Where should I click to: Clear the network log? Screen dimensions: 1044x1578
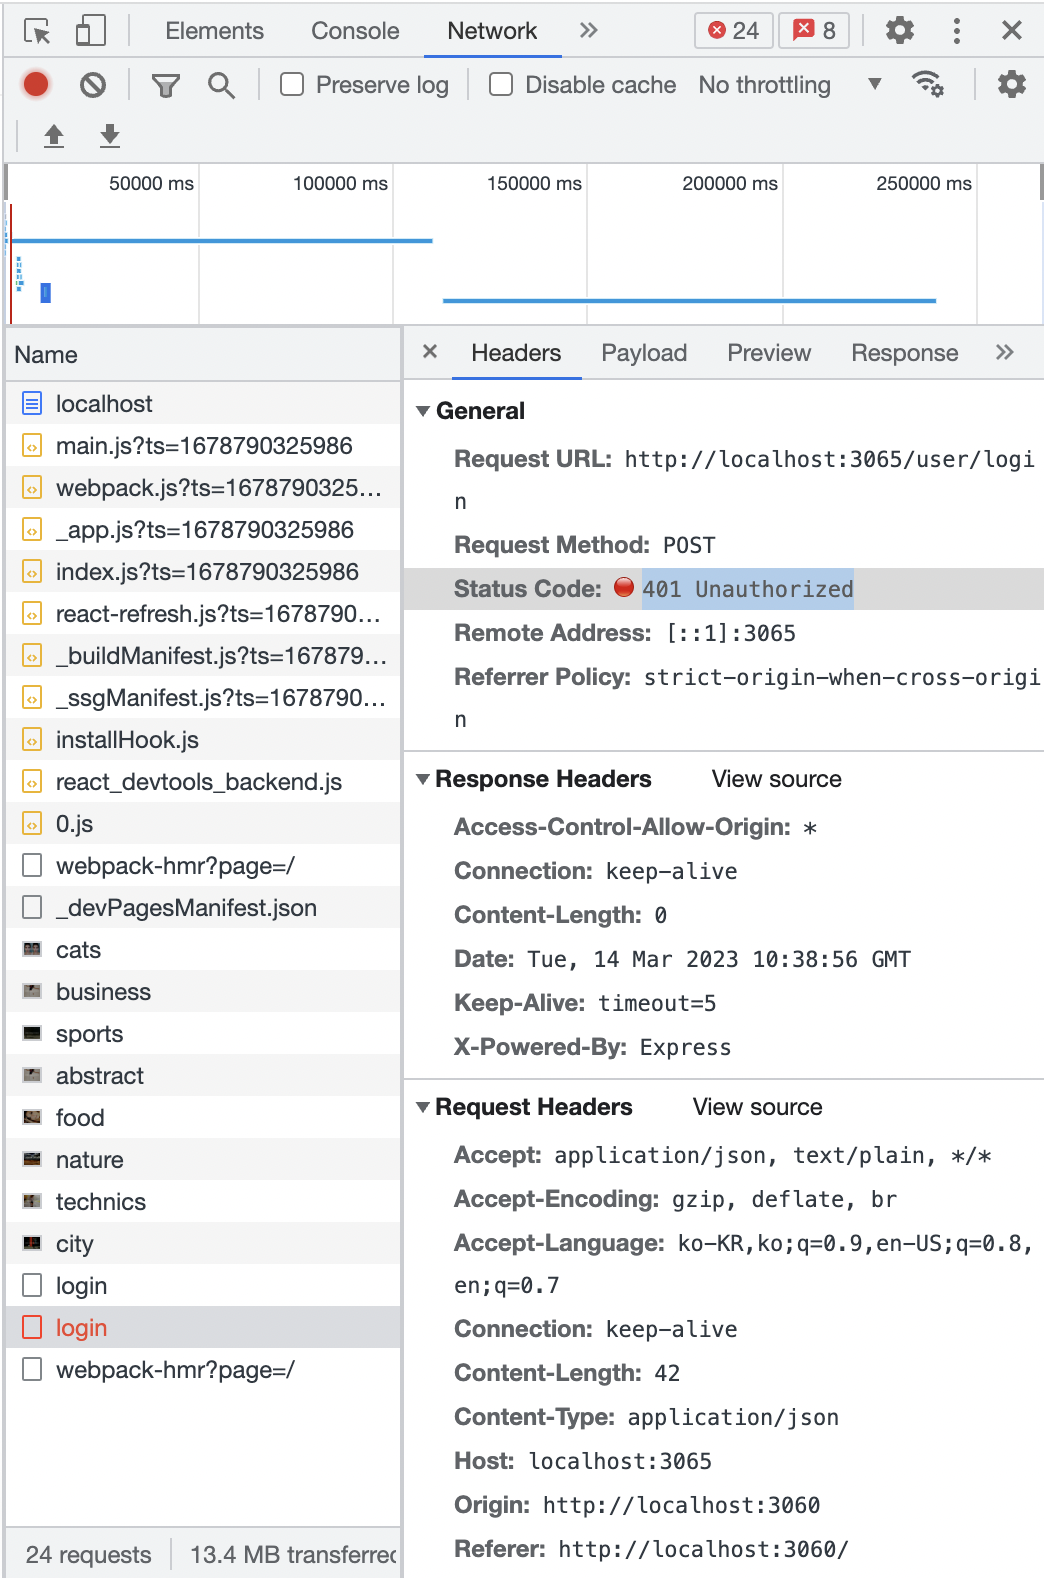(x=93, y=85)
